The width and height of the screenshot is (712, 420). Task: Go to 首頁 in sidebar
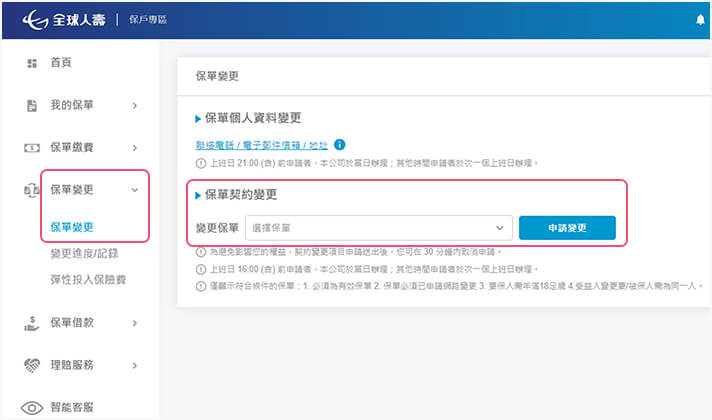click(61, 63)
